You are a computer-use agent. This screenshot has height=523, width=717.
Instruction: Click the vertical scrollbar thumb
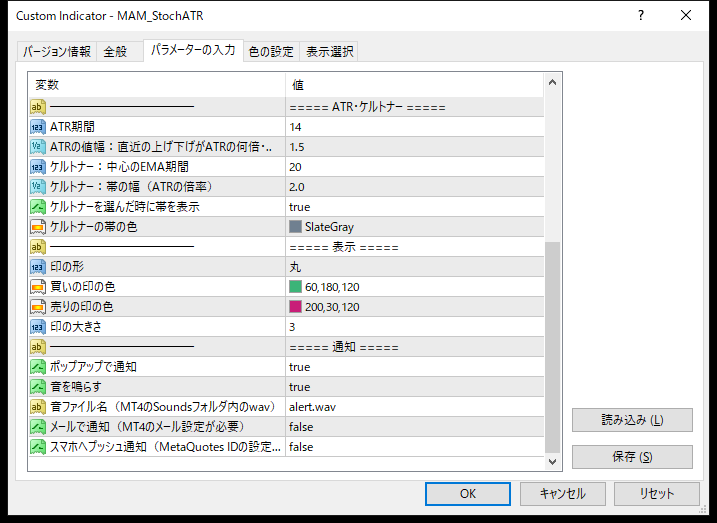(552, 347)
